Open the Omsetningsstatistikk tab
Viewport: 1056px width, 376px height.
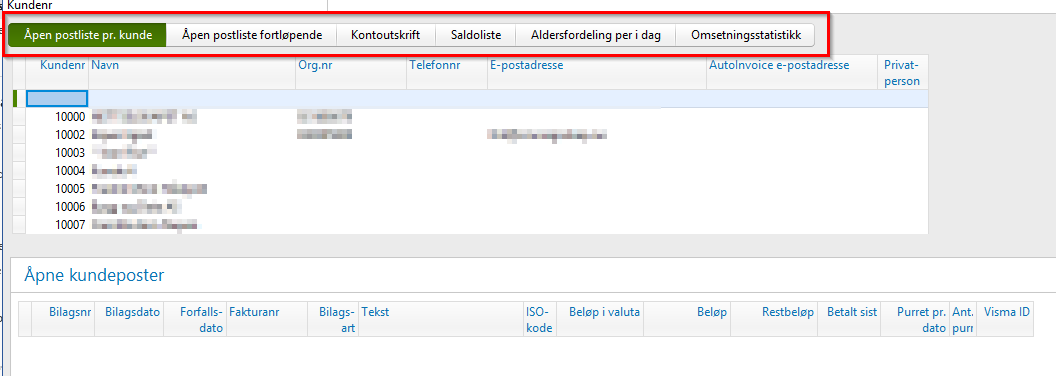pos(746,35)
